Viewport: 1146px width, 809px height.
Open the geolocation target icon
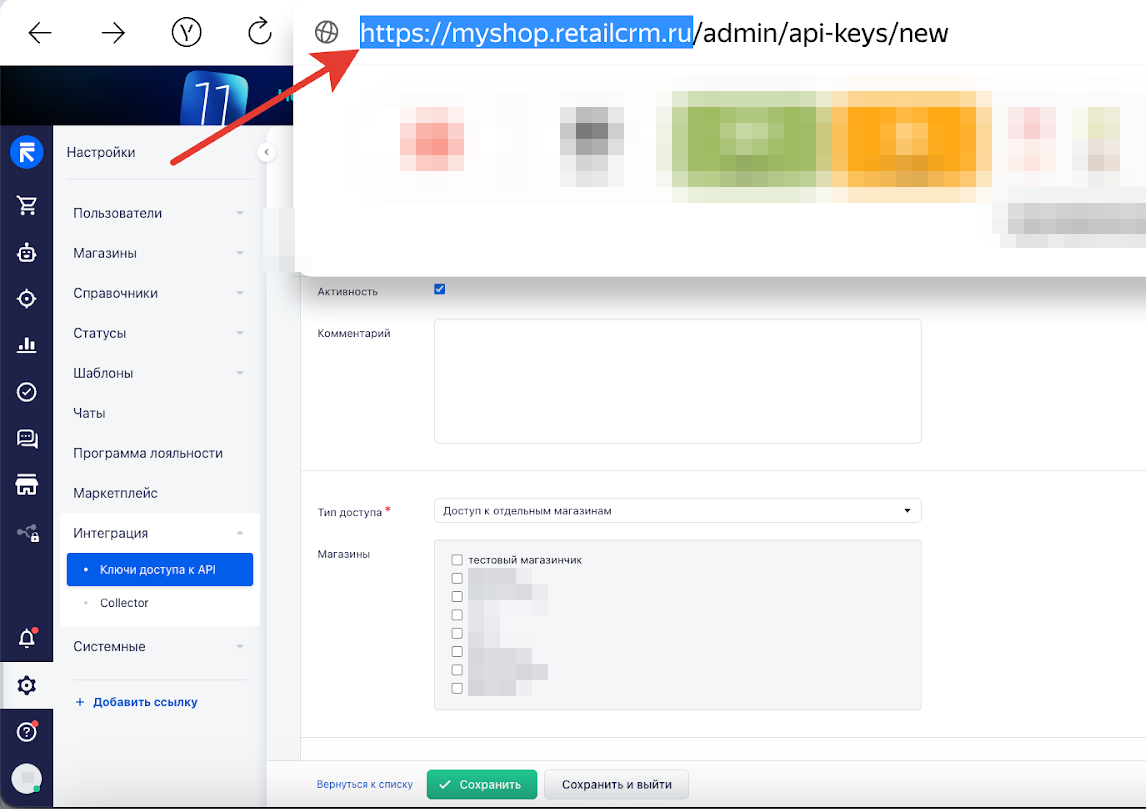tap(27, 297)
